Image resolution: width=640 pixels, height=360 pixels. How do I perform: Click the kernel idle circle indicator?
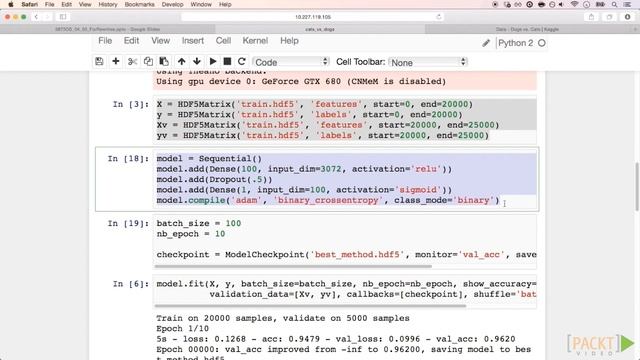[x=542, y=43]
